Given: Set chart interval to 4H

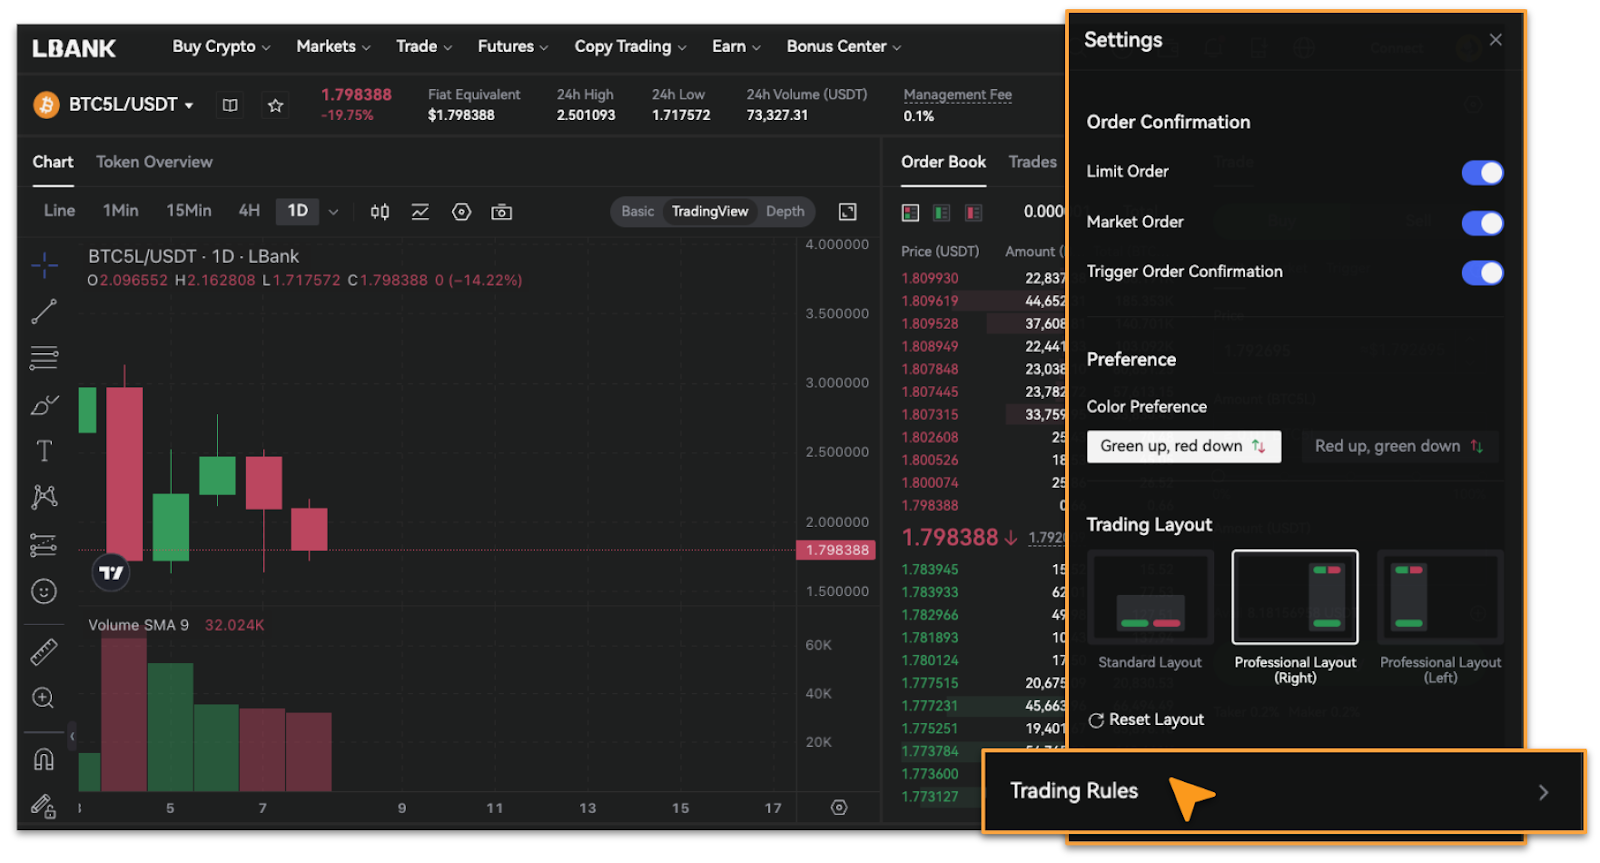Looking at the screenshot, I should (249, 211).
